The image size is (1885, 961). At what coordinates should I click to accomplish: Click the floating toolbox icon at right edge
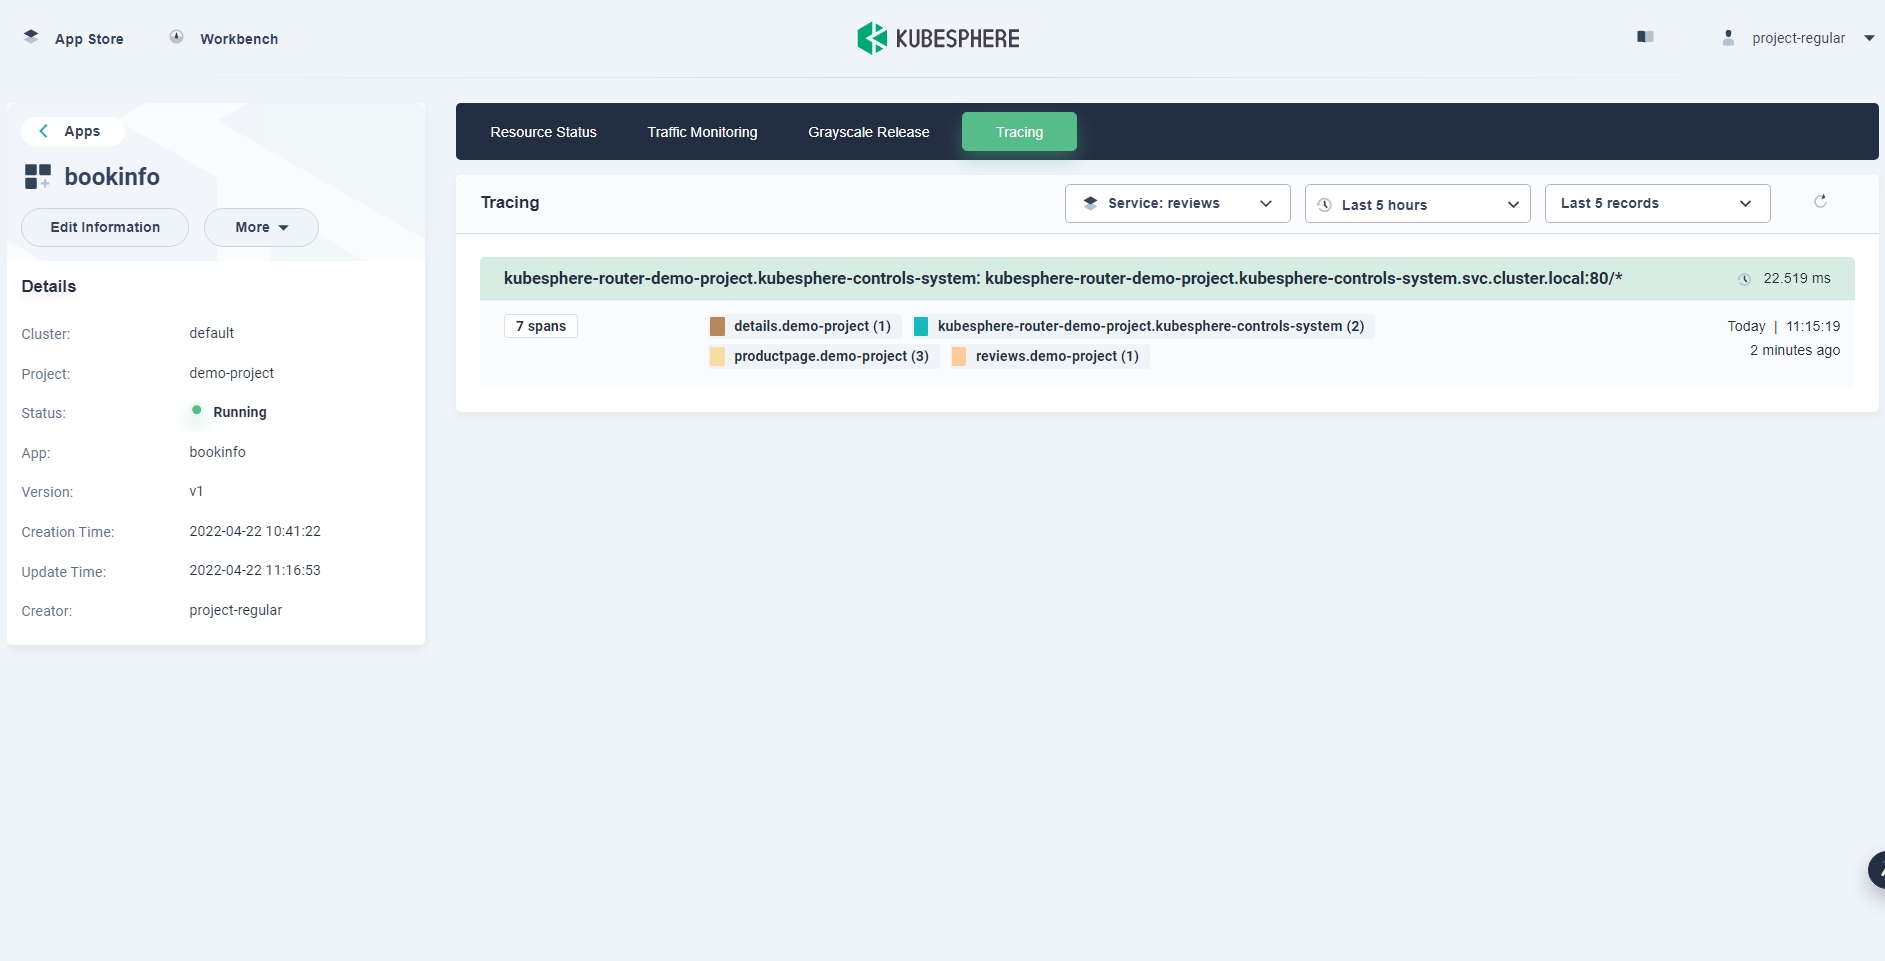pos(1876,870)
